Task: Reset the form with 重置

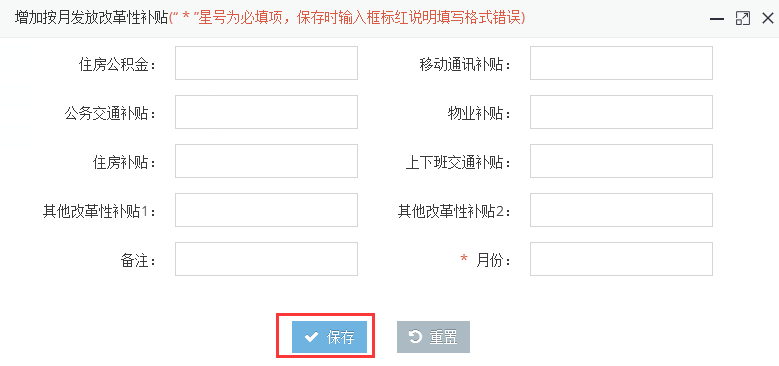Action: tap(433, 337)
